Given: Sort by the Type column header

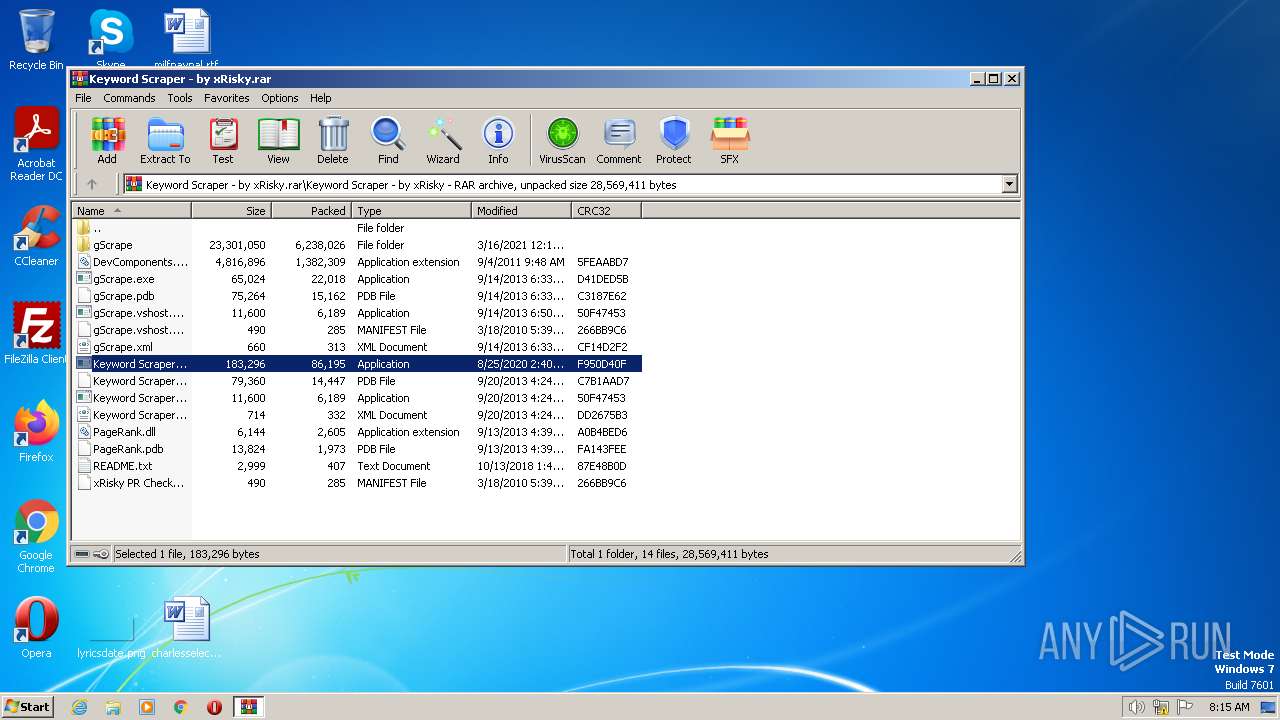Looking at the screenshot, I should 411,211.
